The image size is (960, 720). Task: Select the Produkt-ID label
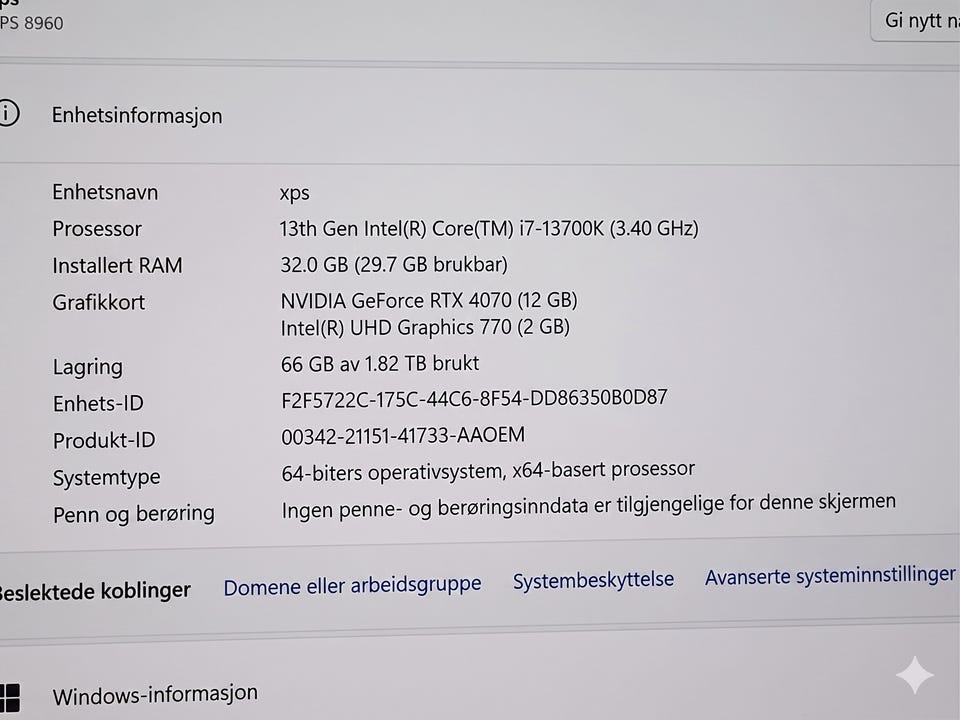click(104, 440)
